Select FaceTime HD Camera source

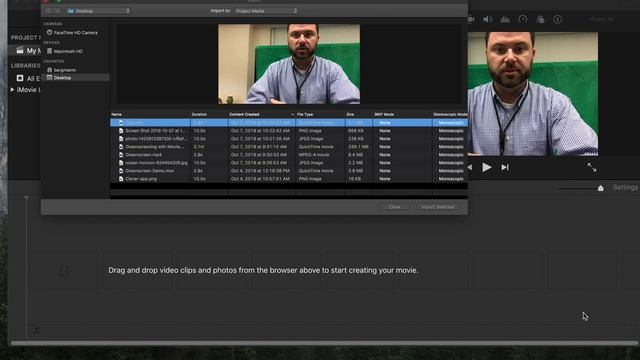coord(76,32)
